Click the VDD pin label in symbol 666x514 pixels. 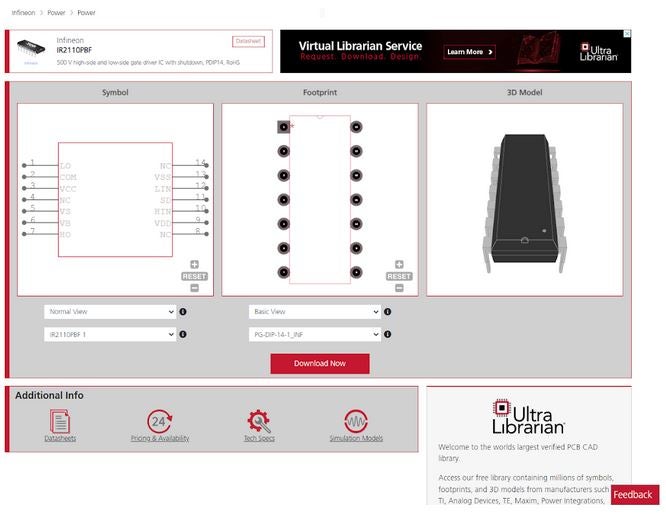(163, 223)
